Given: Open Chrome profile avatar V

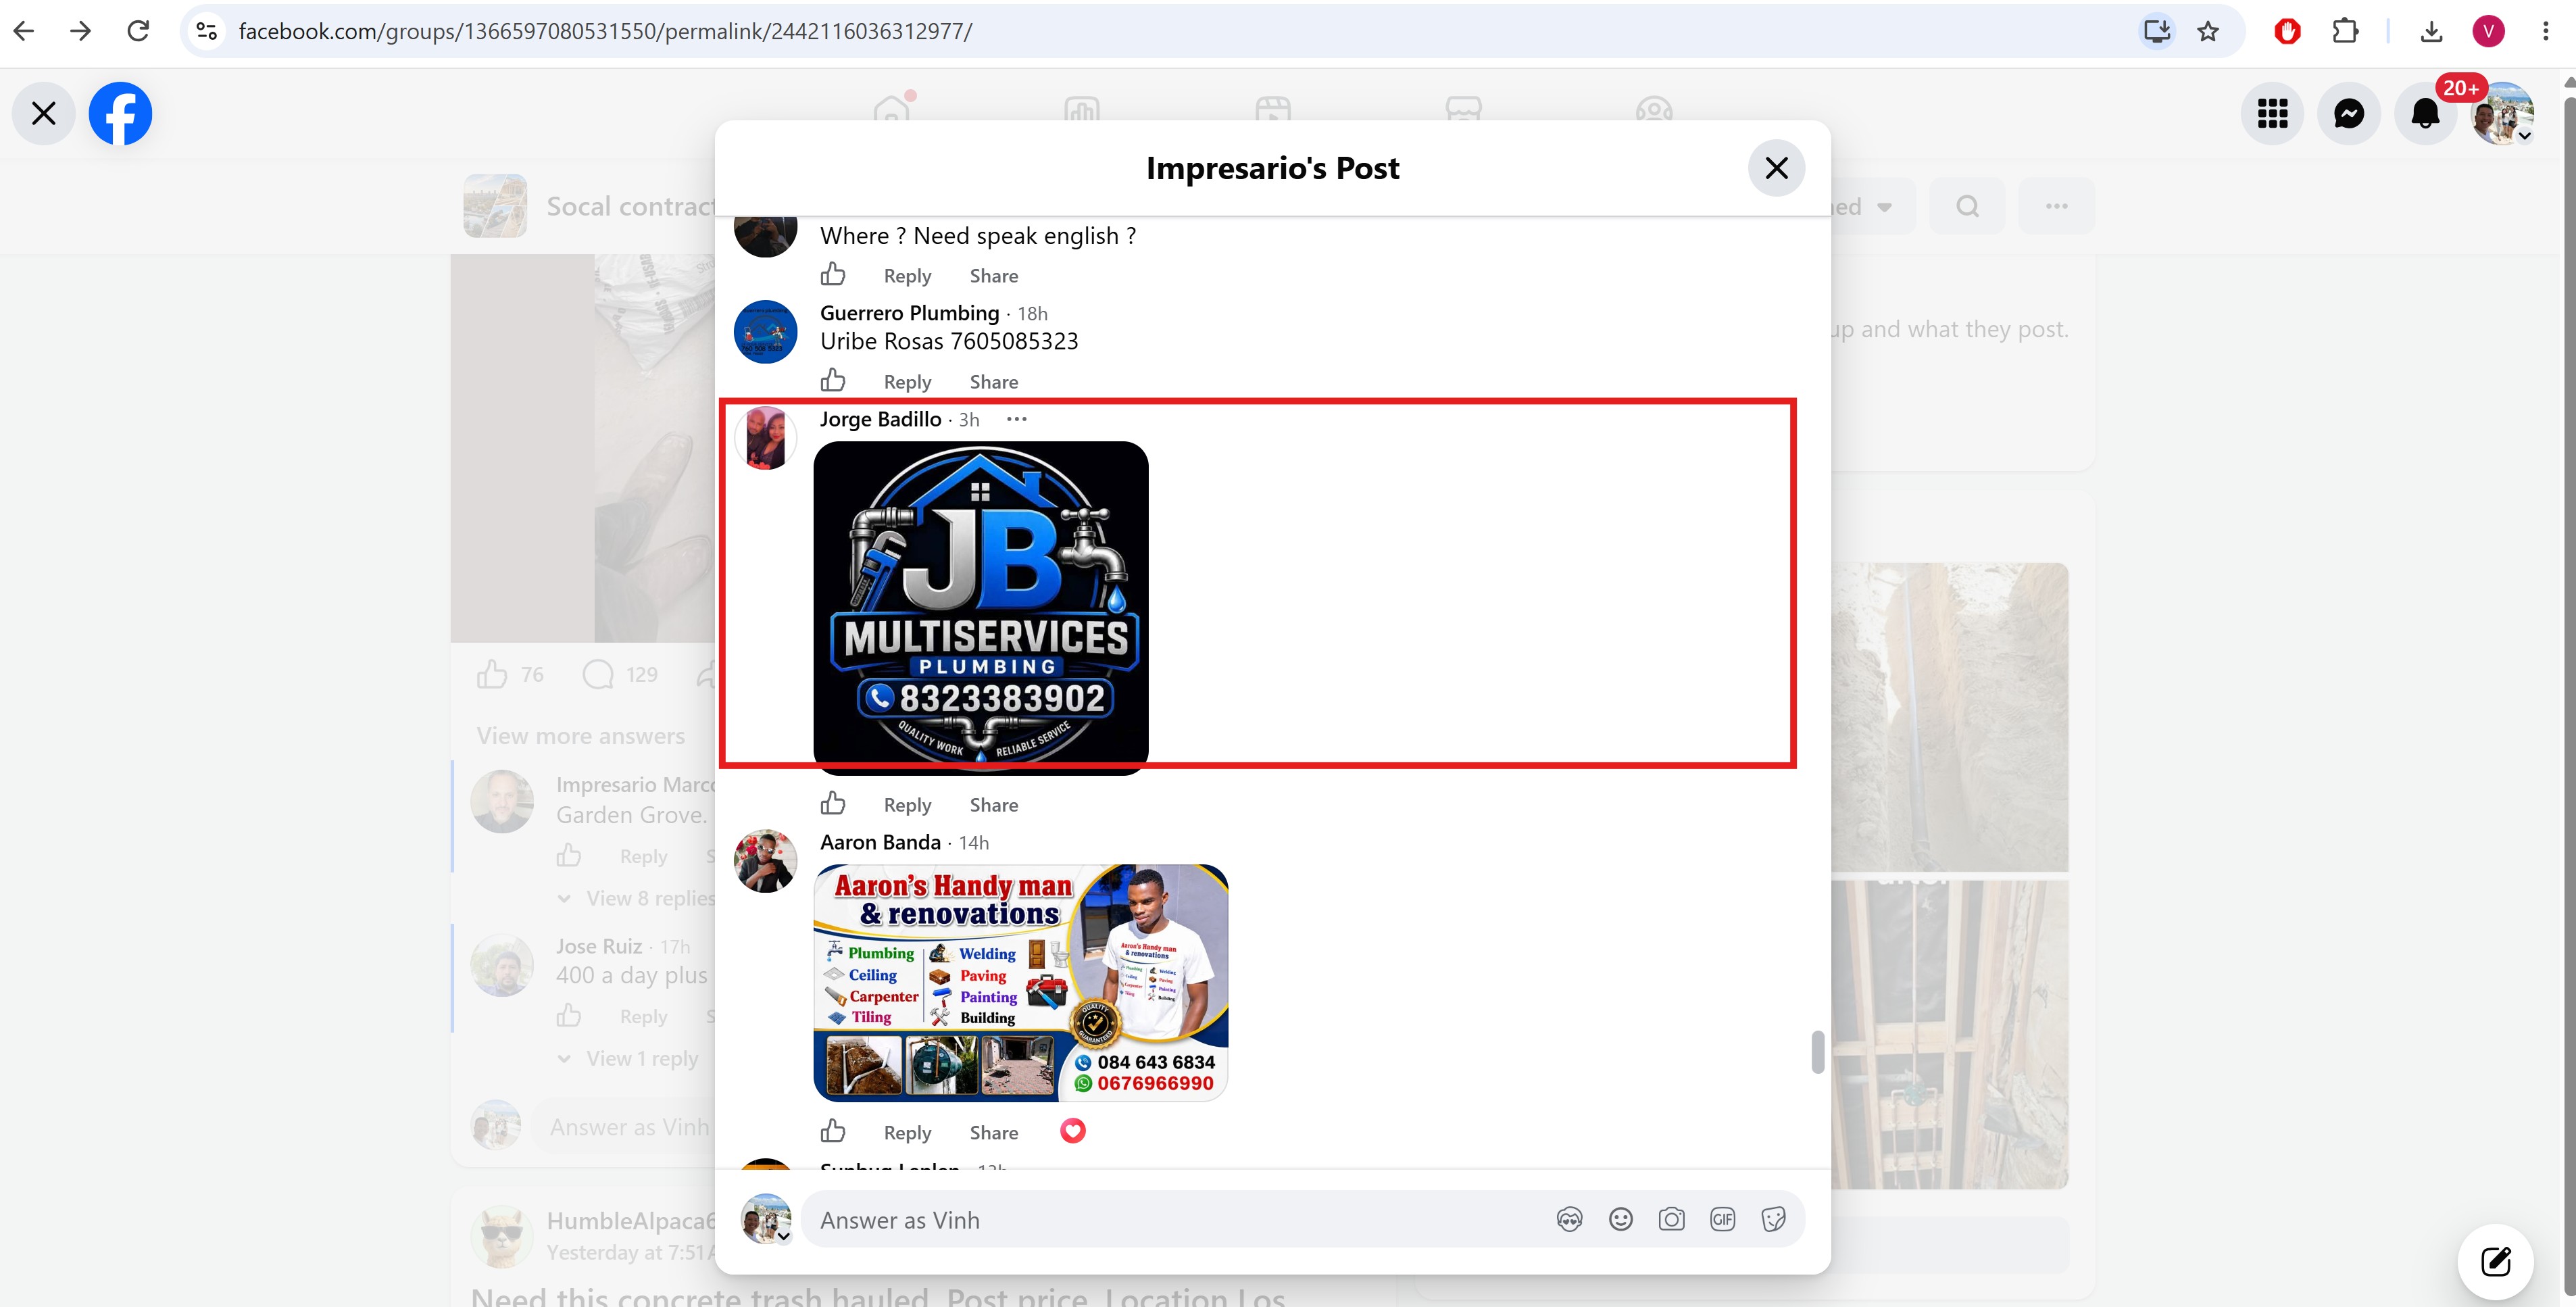Looking at the screenshot, I should pos(2488,31).
